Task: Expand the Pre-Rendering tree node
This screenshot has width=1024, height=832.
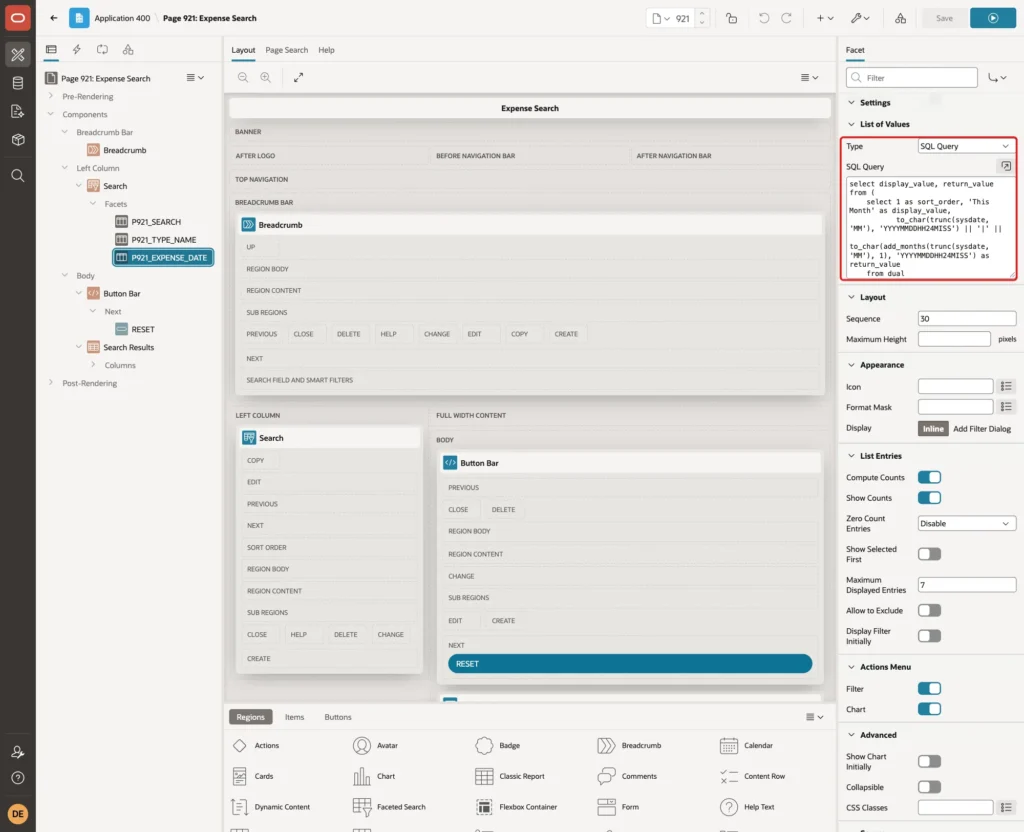Action: [51, 96]
